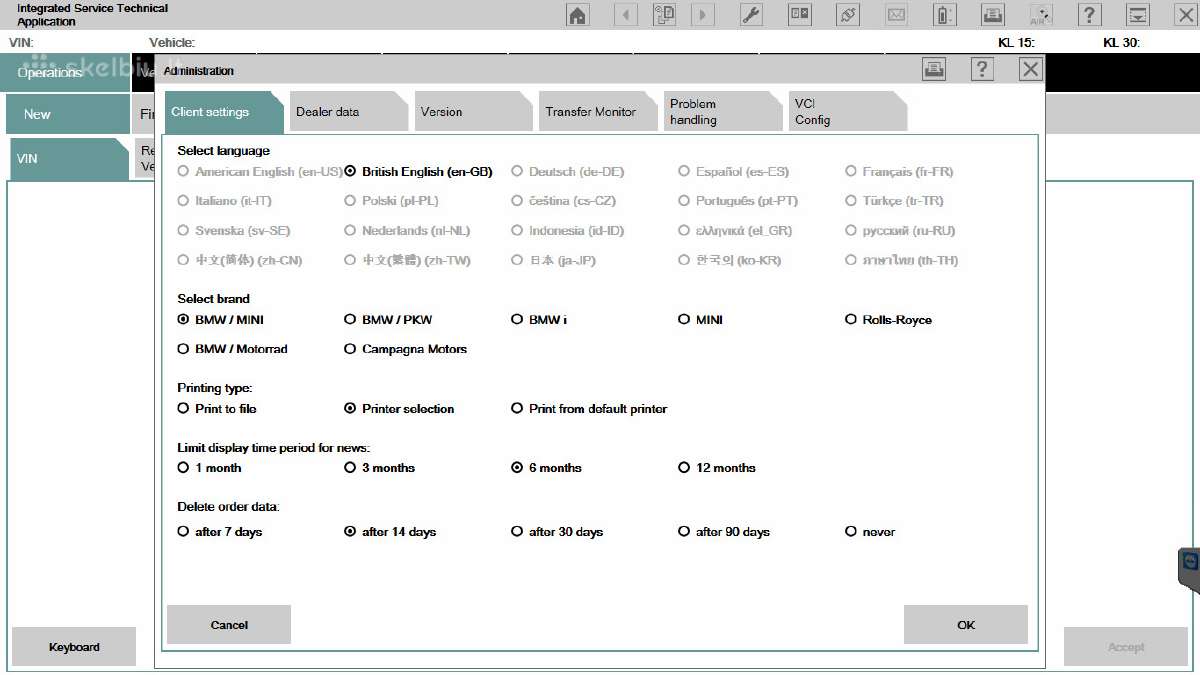Click the Cancel button
Image resolution: width=1200 pixels, height=675 pixels.
coord(229,625)
